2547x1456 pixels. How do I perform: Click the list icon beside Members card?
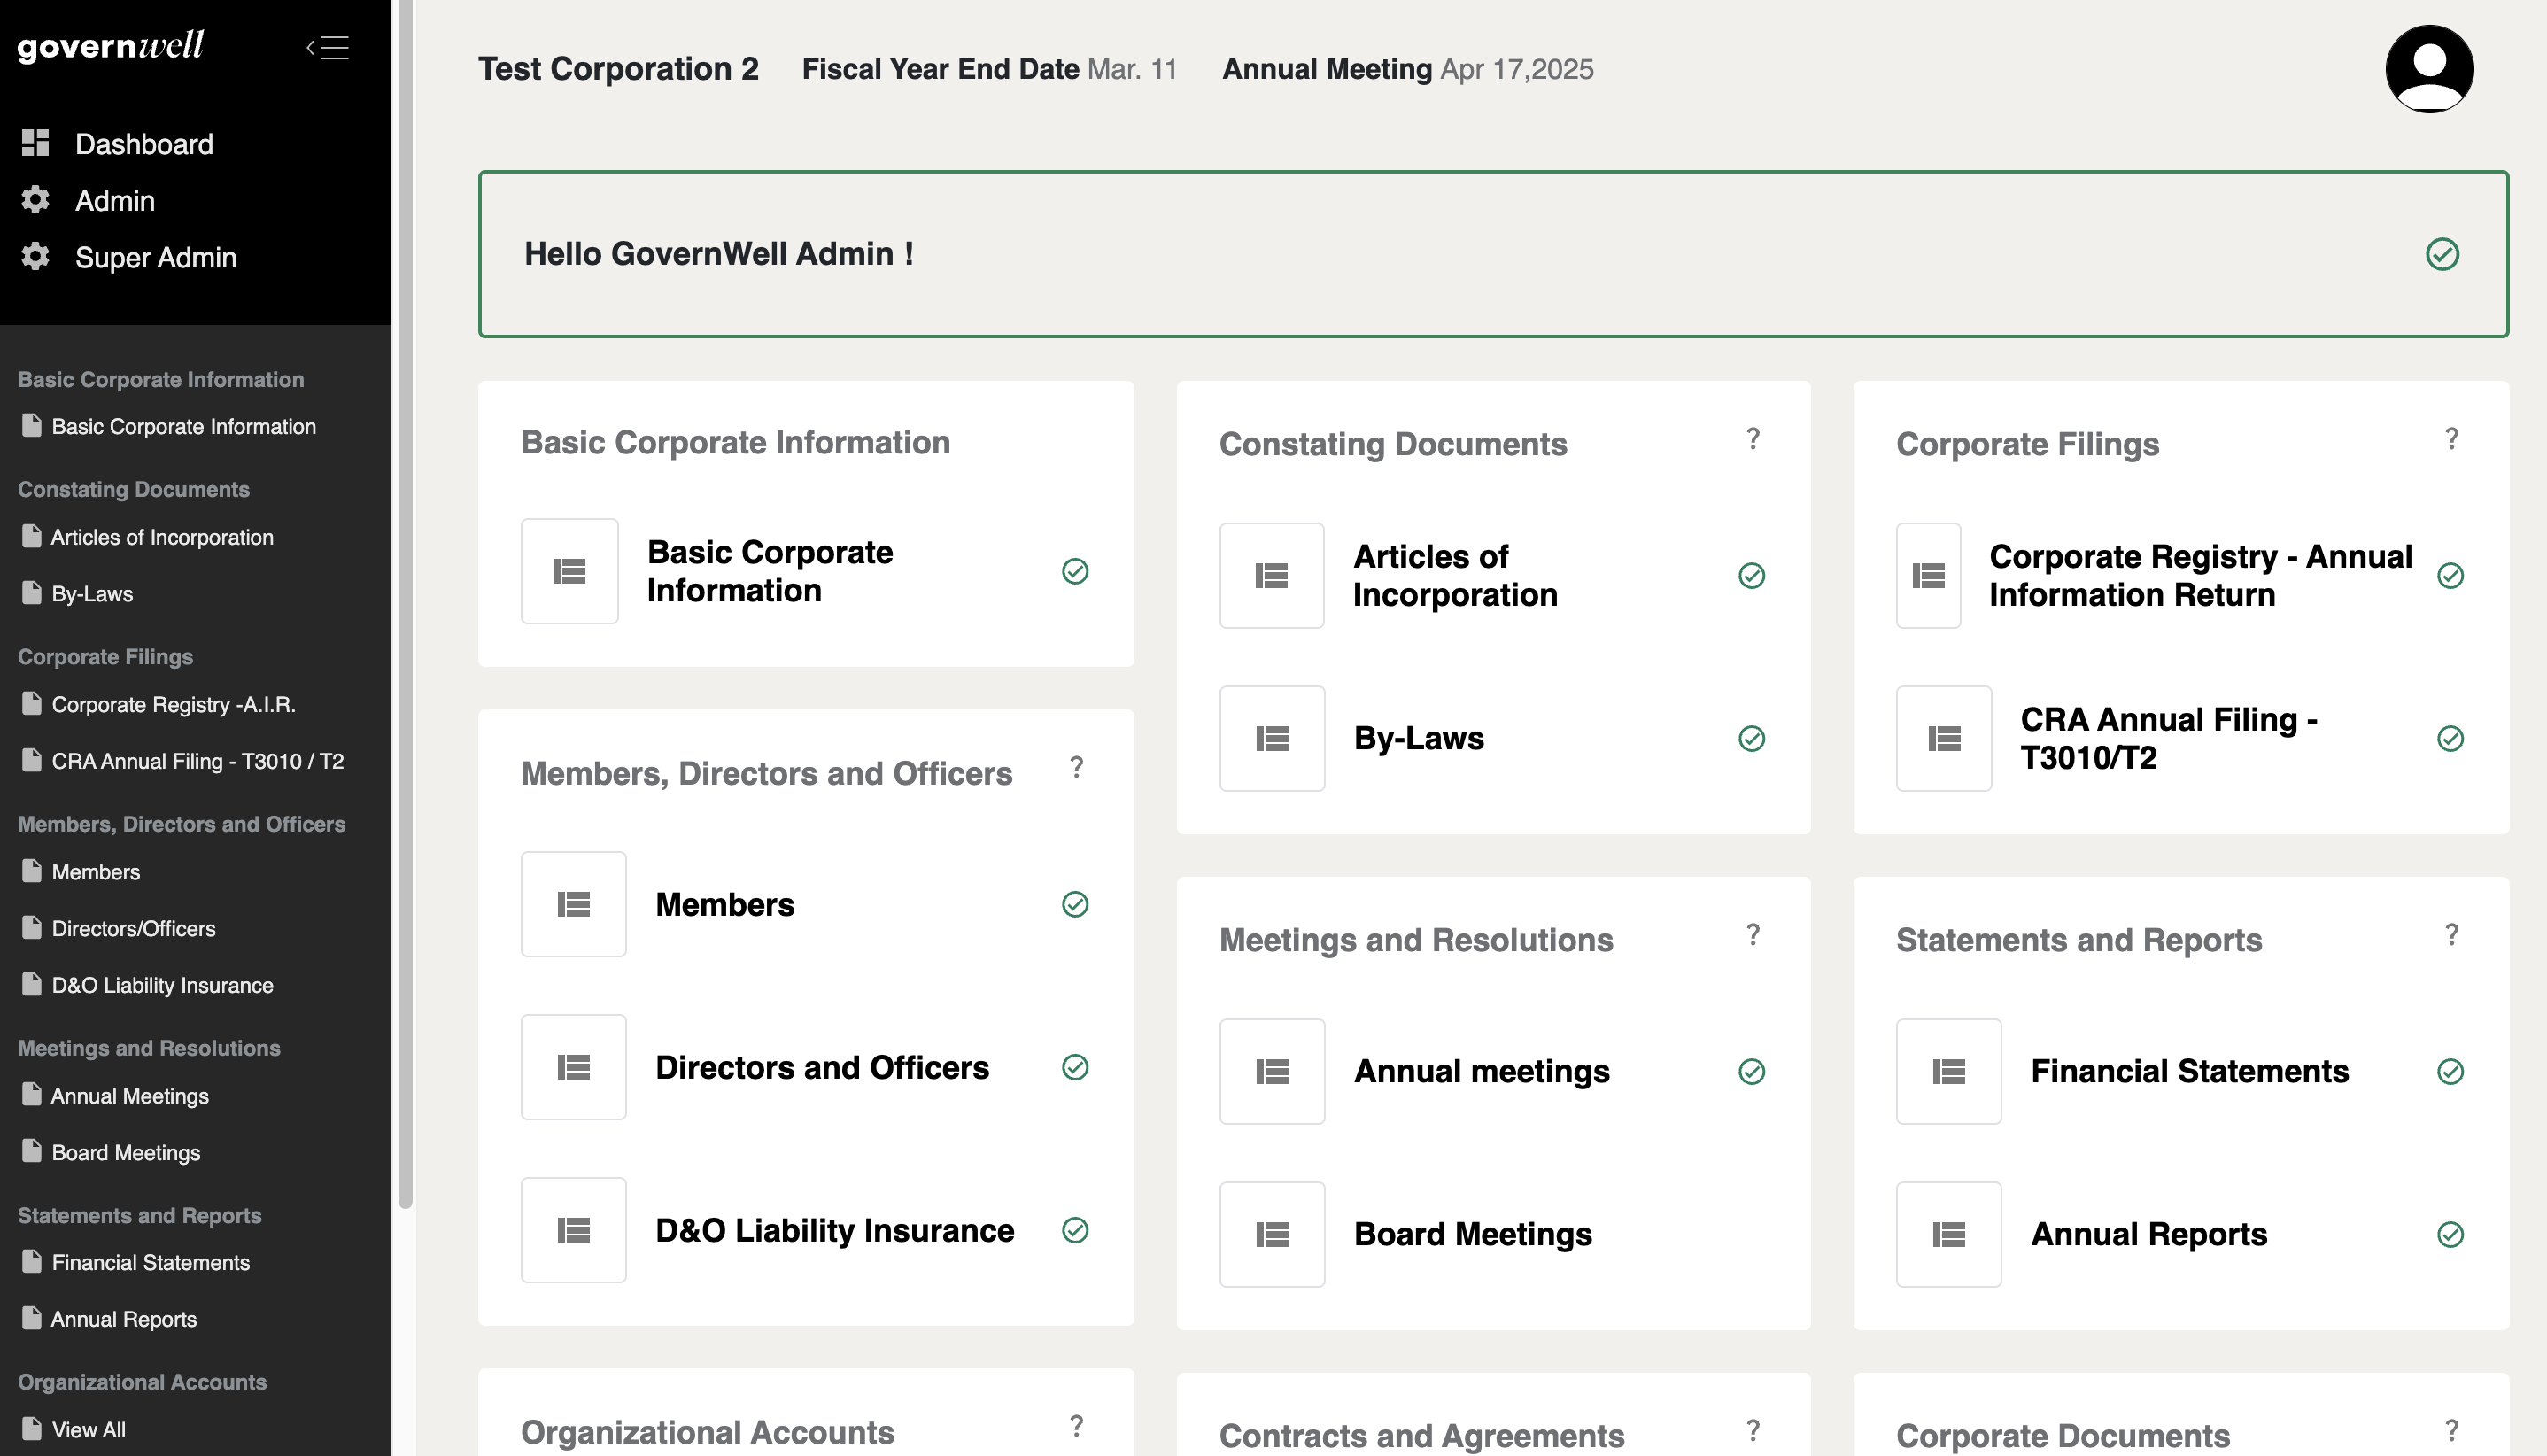(x=573, y=904)
